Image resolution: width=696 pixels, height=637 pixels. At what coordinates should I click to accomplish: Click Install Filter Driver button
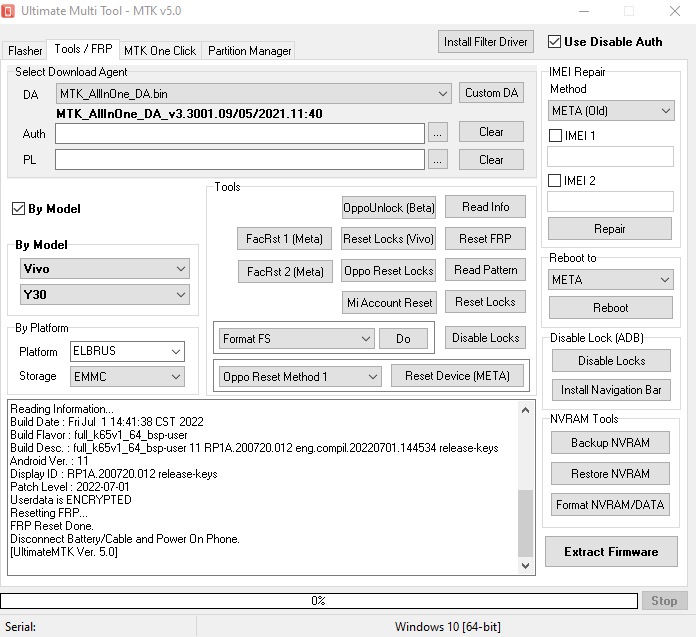point(486,42)
